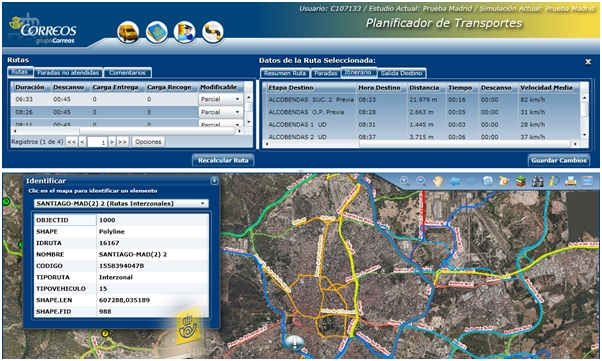Activate the pan hand tool
This screenshot has height=361, width=602.
coord(438,181)
